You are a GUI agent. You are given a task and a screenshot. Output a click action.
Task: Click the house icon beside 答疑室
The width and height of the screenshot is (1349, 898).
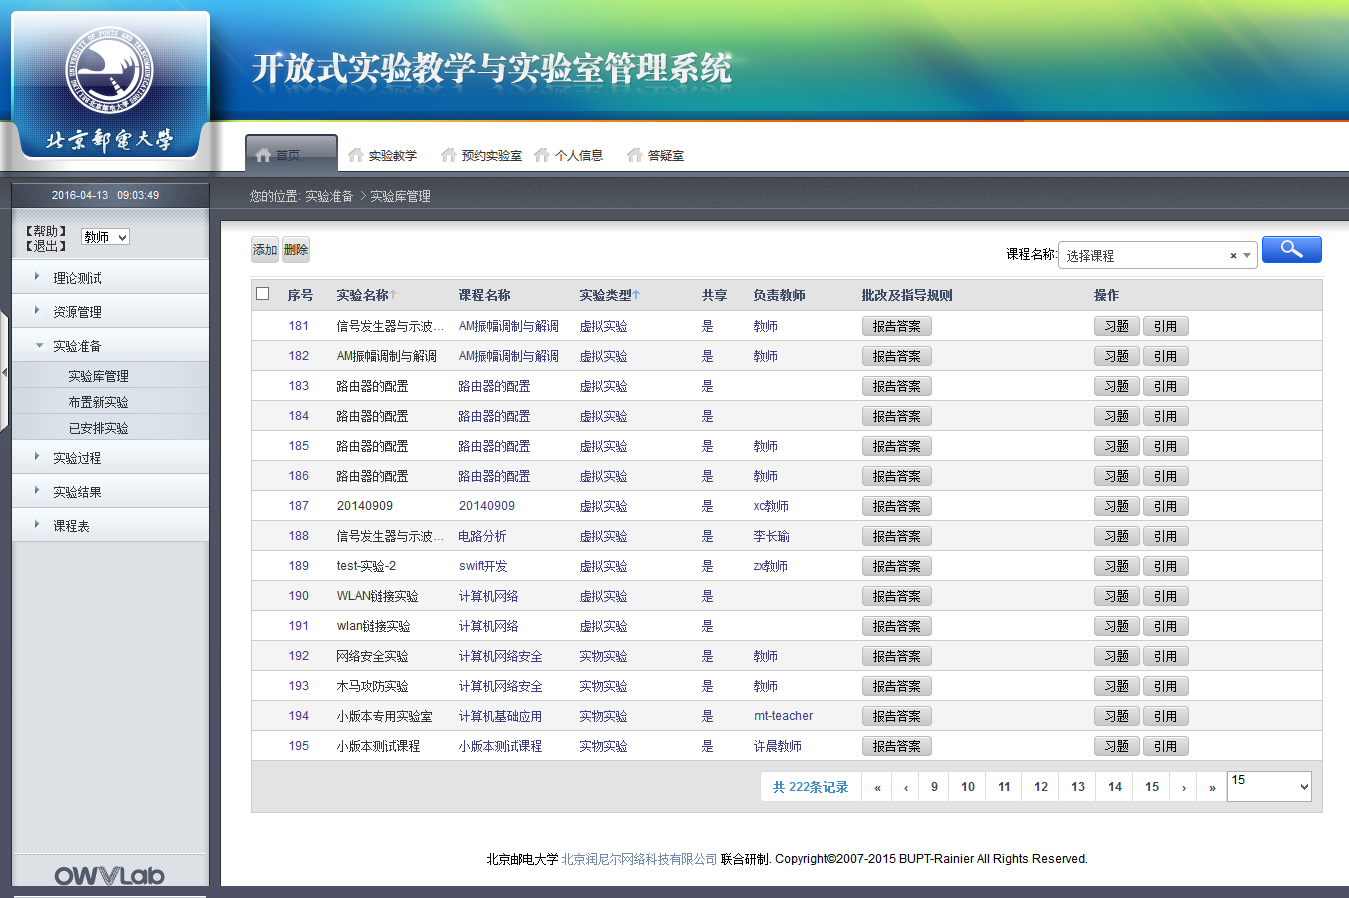pyautogui.click(x=634, y=155)
